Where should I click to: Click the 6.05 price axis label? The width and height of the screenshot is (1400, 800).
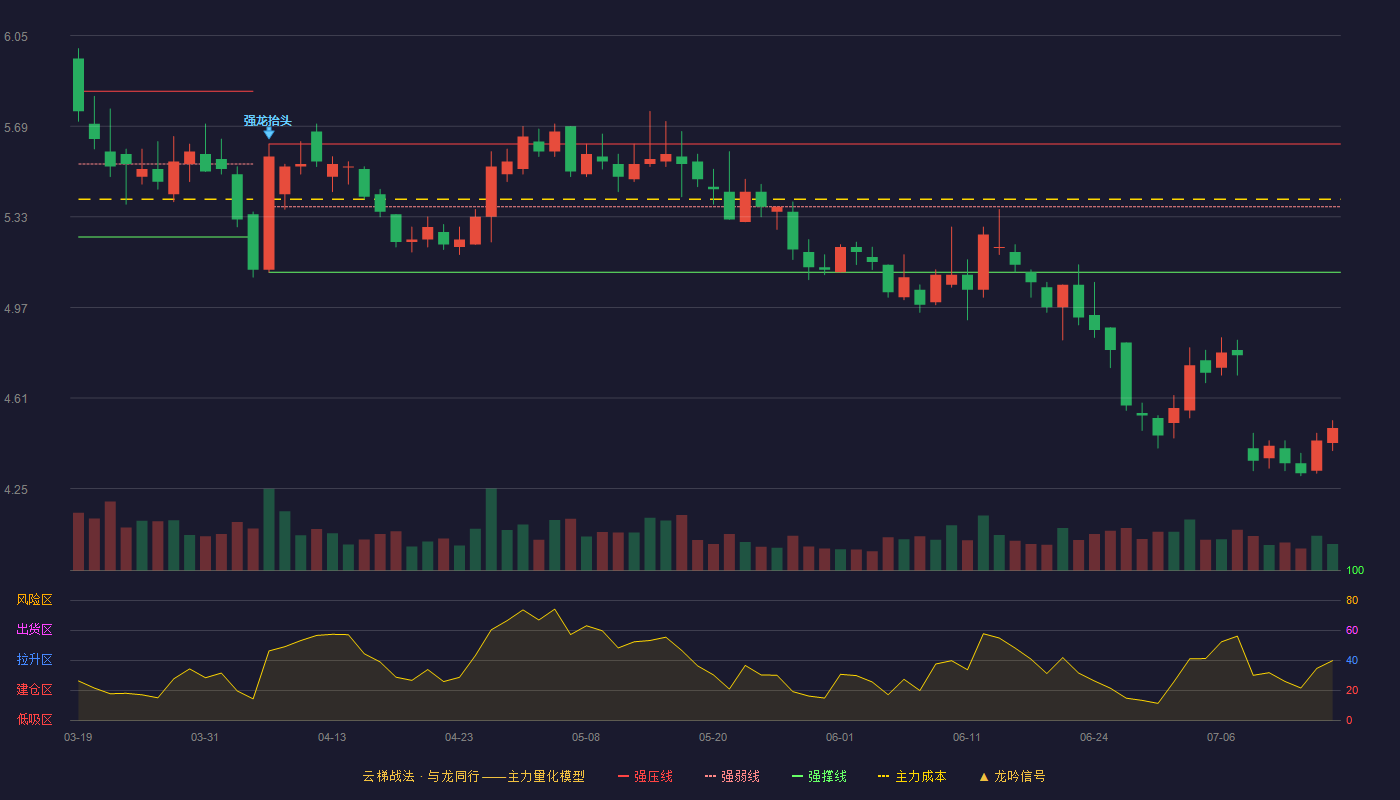point(16,37)
